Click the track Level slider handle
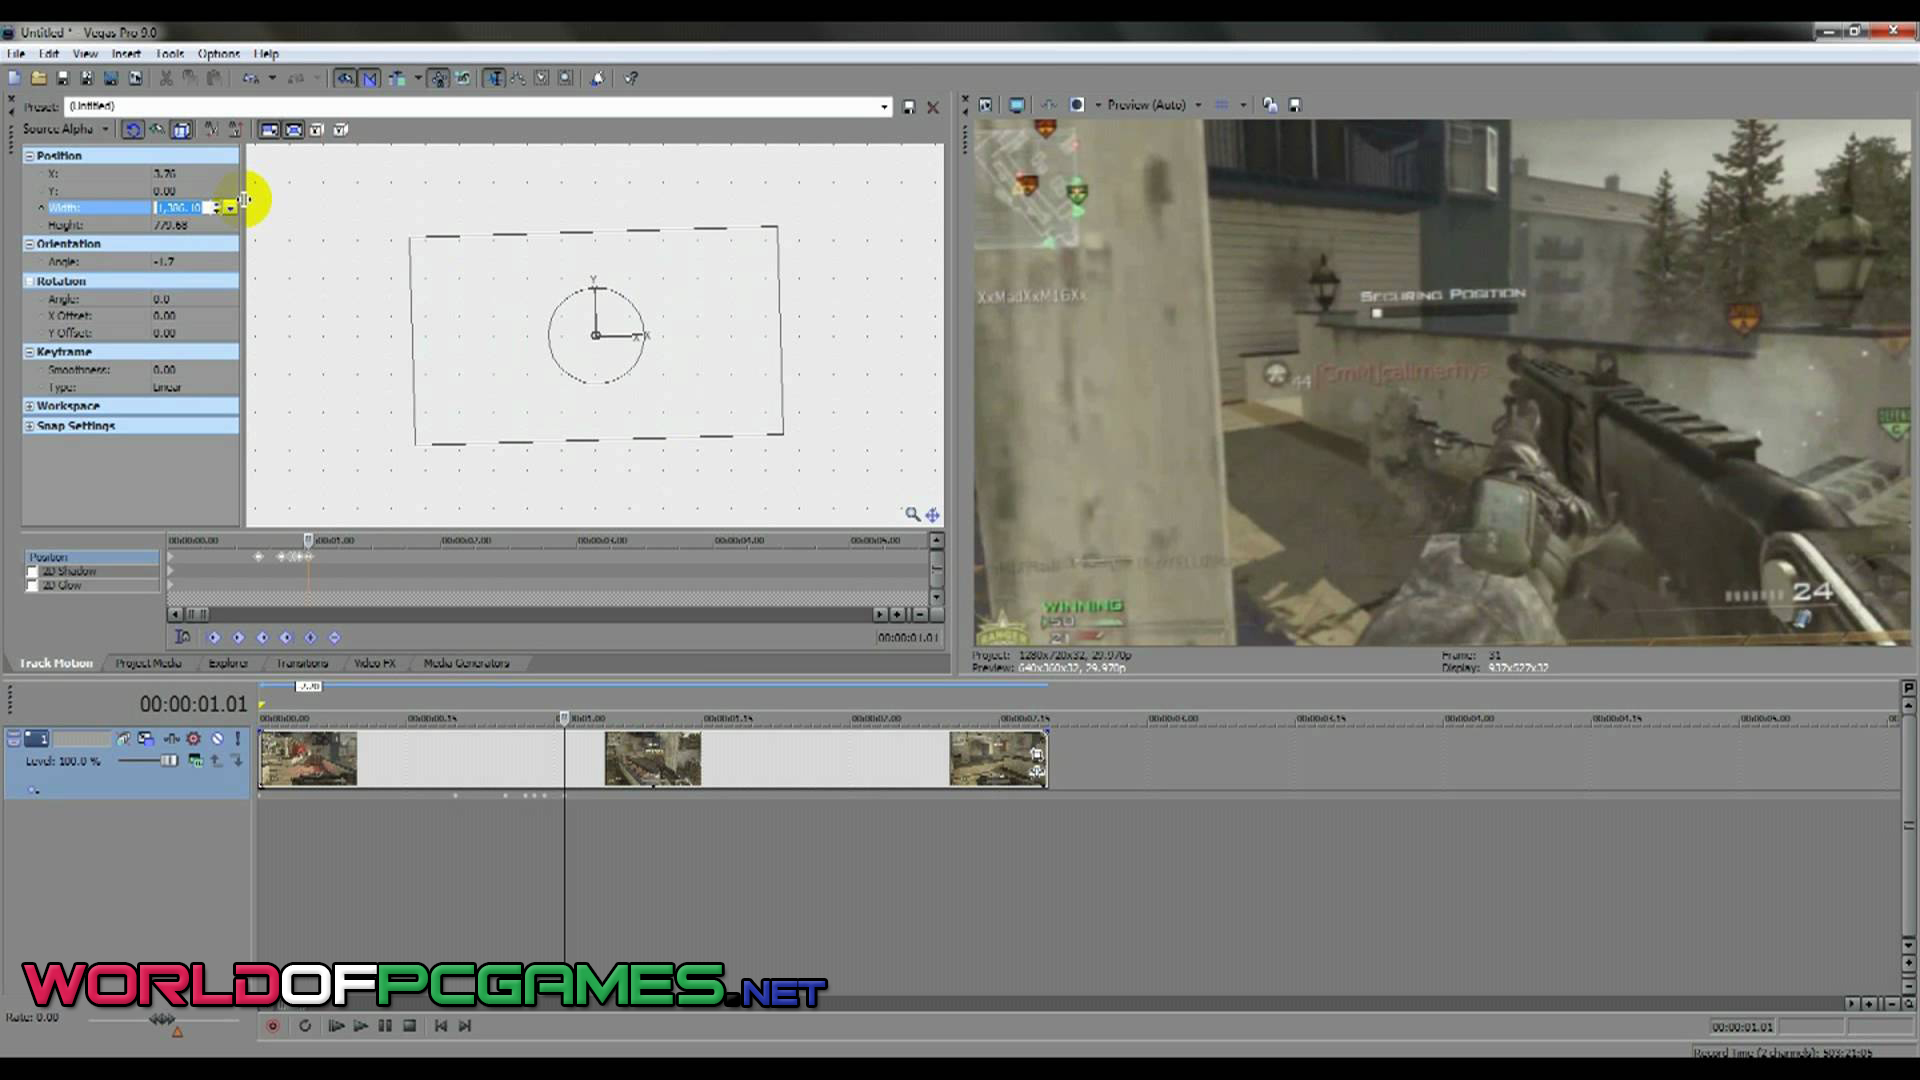The height and width of the screenshot is (1080, 1920). click(x=169, y=761)
